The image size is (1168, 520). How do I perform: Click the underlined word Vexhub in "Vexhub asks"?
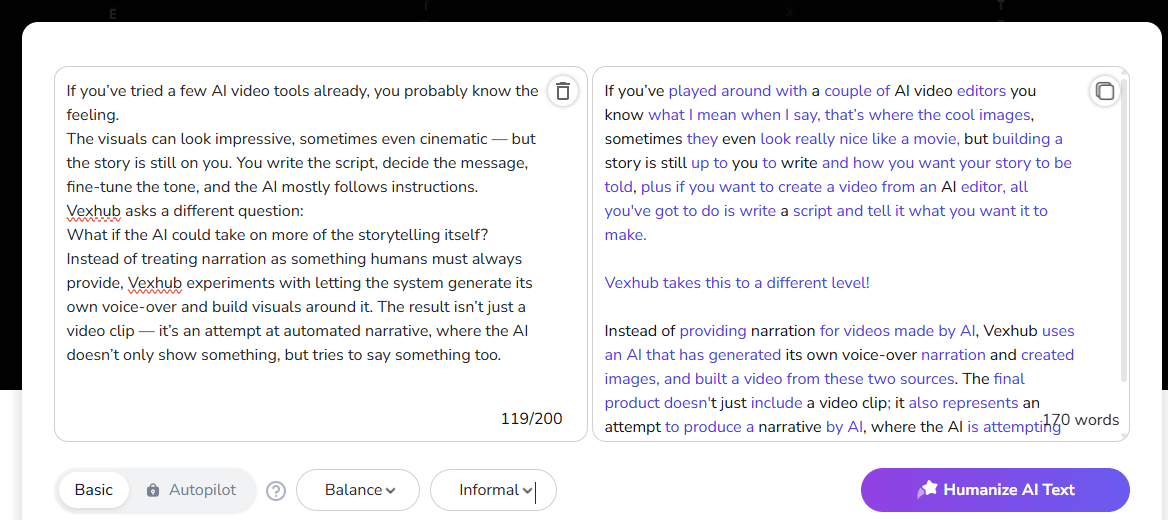92,211
